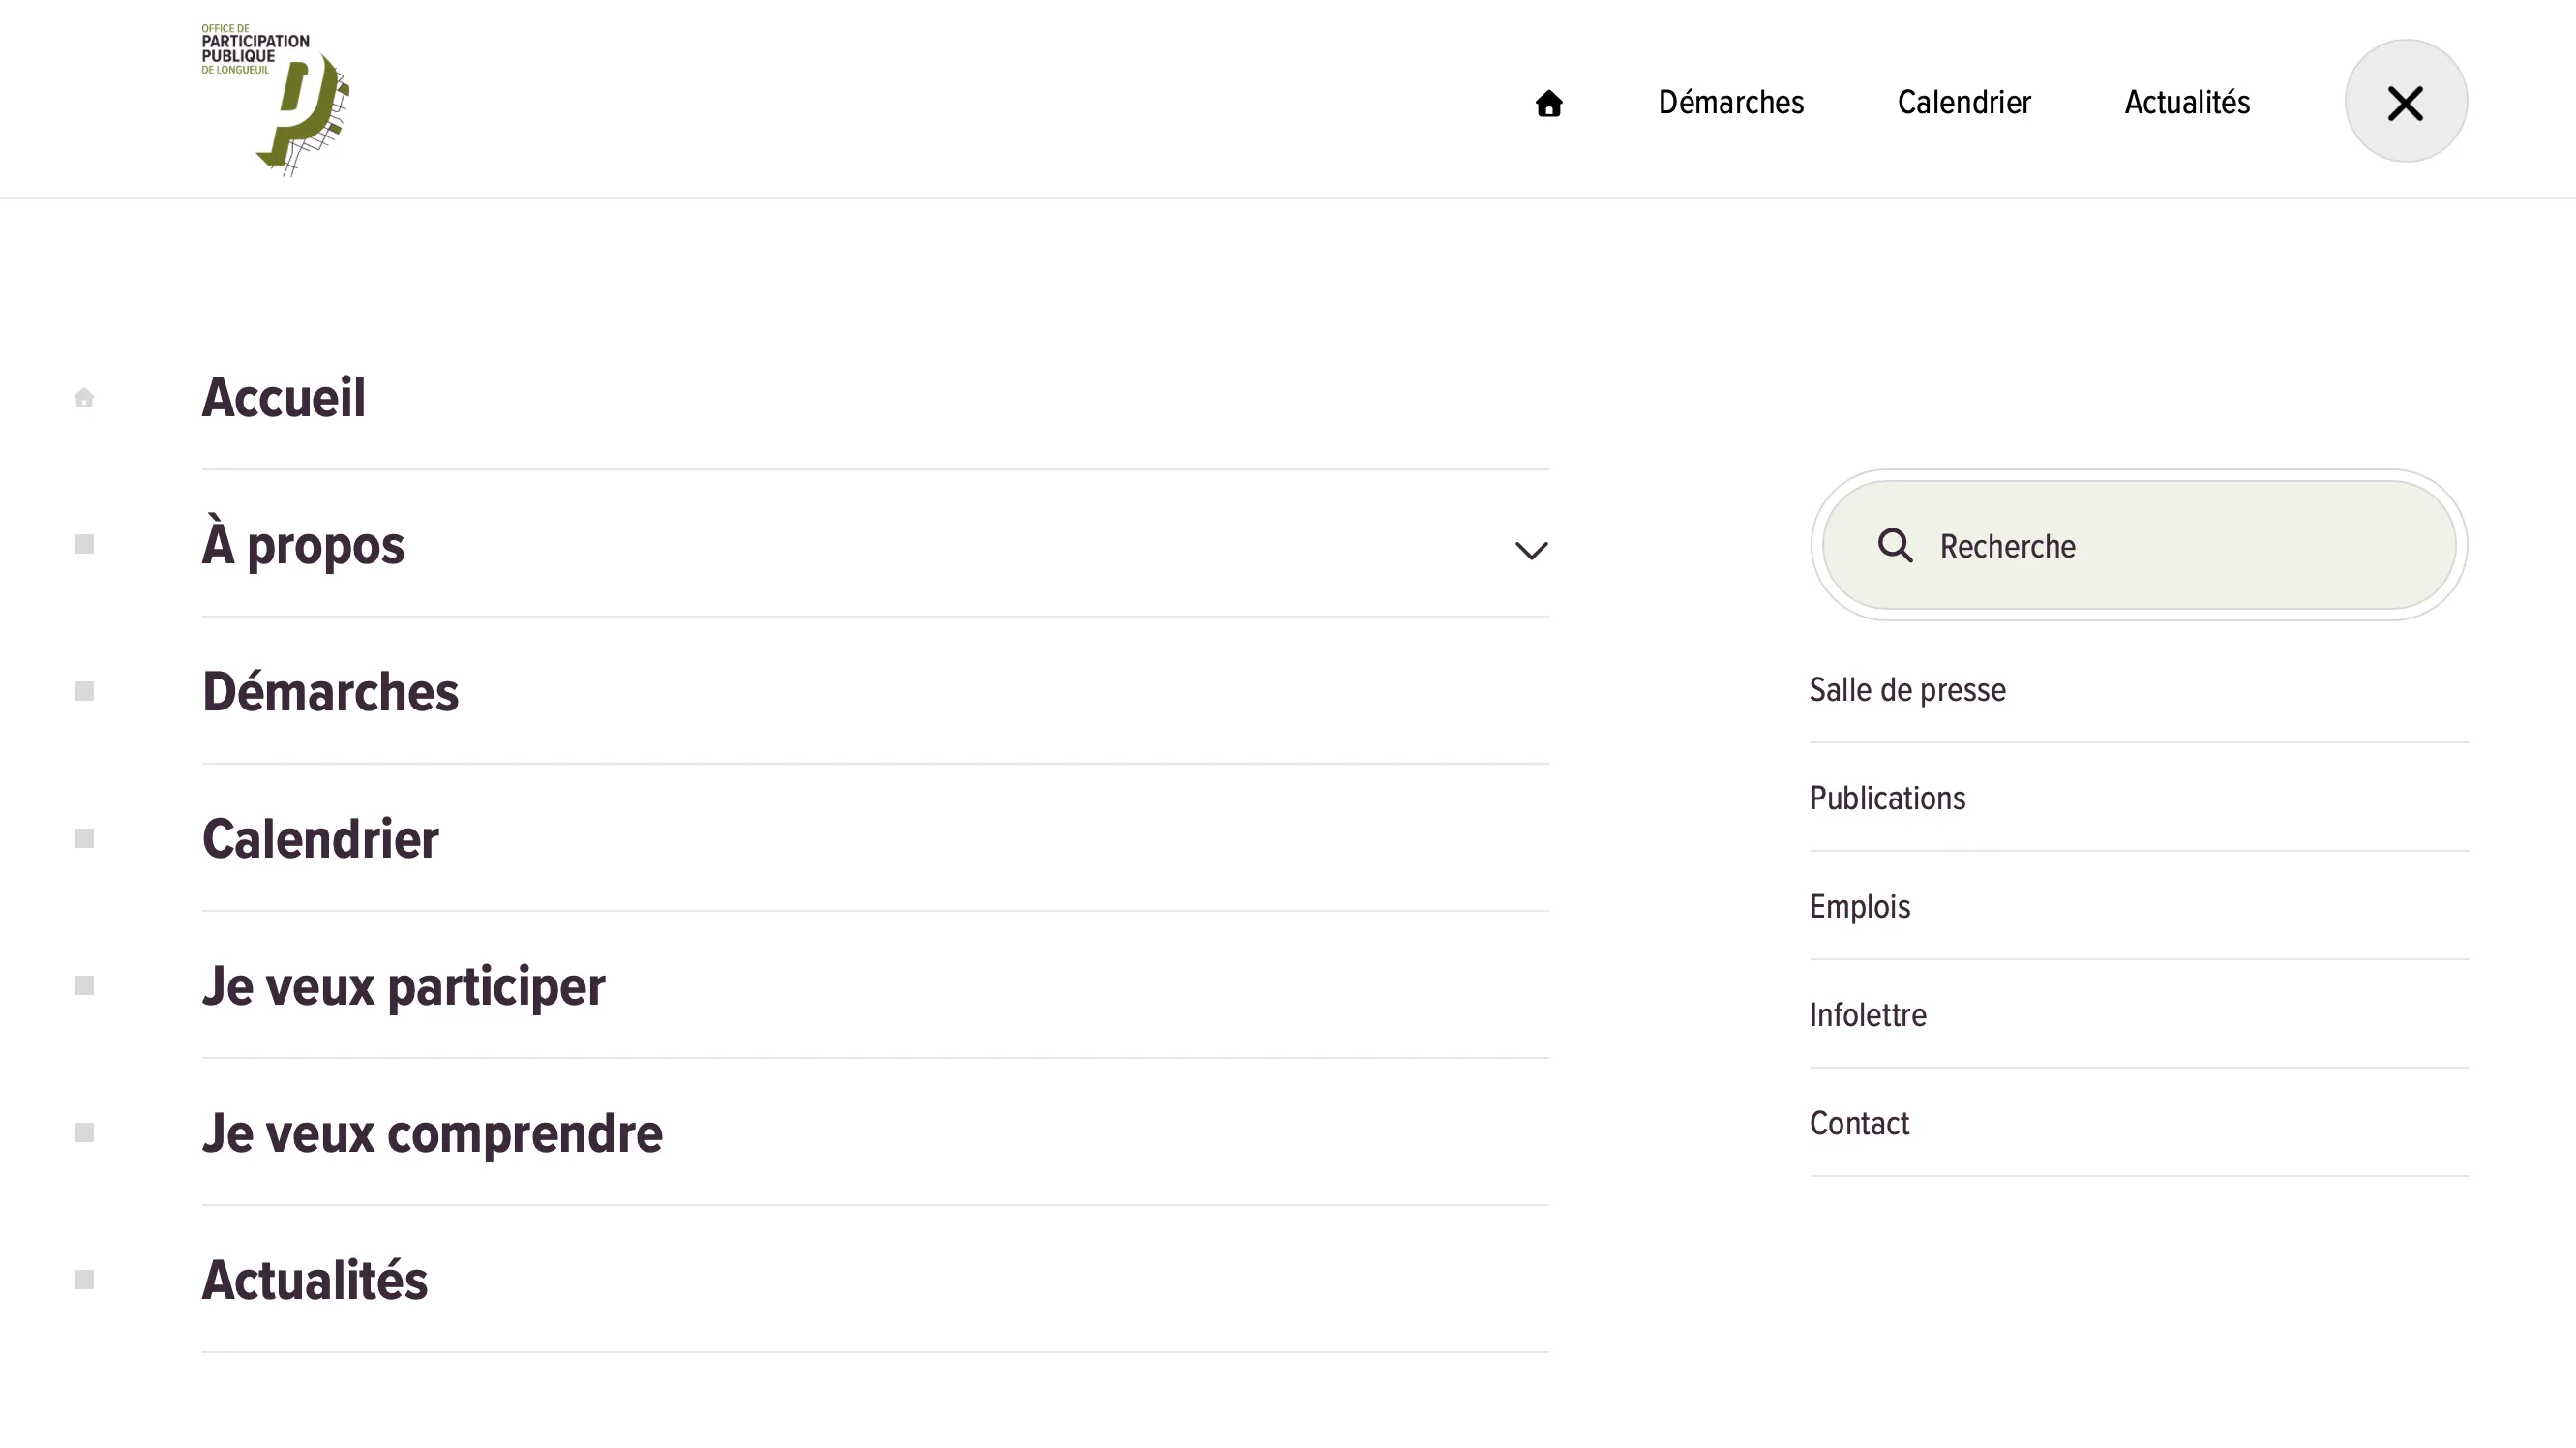Subscribe via the Infolettre link
The height and width of the screenshot is (1448, 2576).
pyautogui.click(x=1866, y=1014)
